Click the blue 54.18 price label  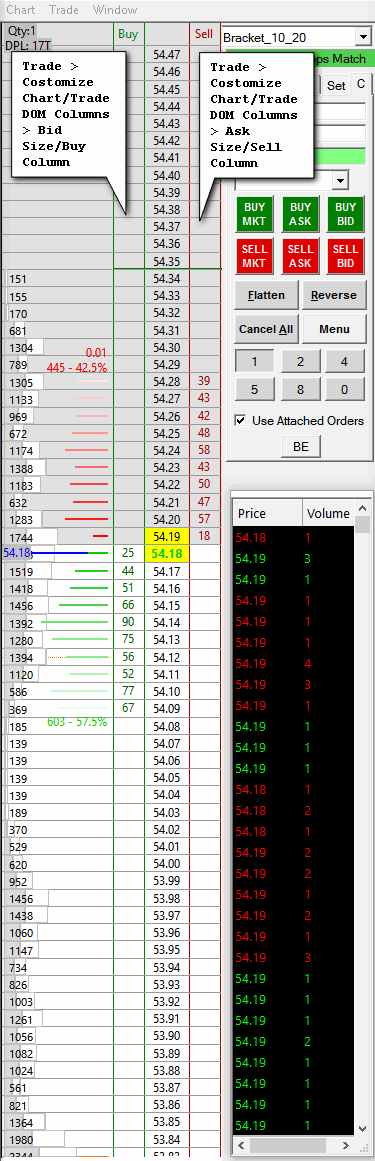17,553
